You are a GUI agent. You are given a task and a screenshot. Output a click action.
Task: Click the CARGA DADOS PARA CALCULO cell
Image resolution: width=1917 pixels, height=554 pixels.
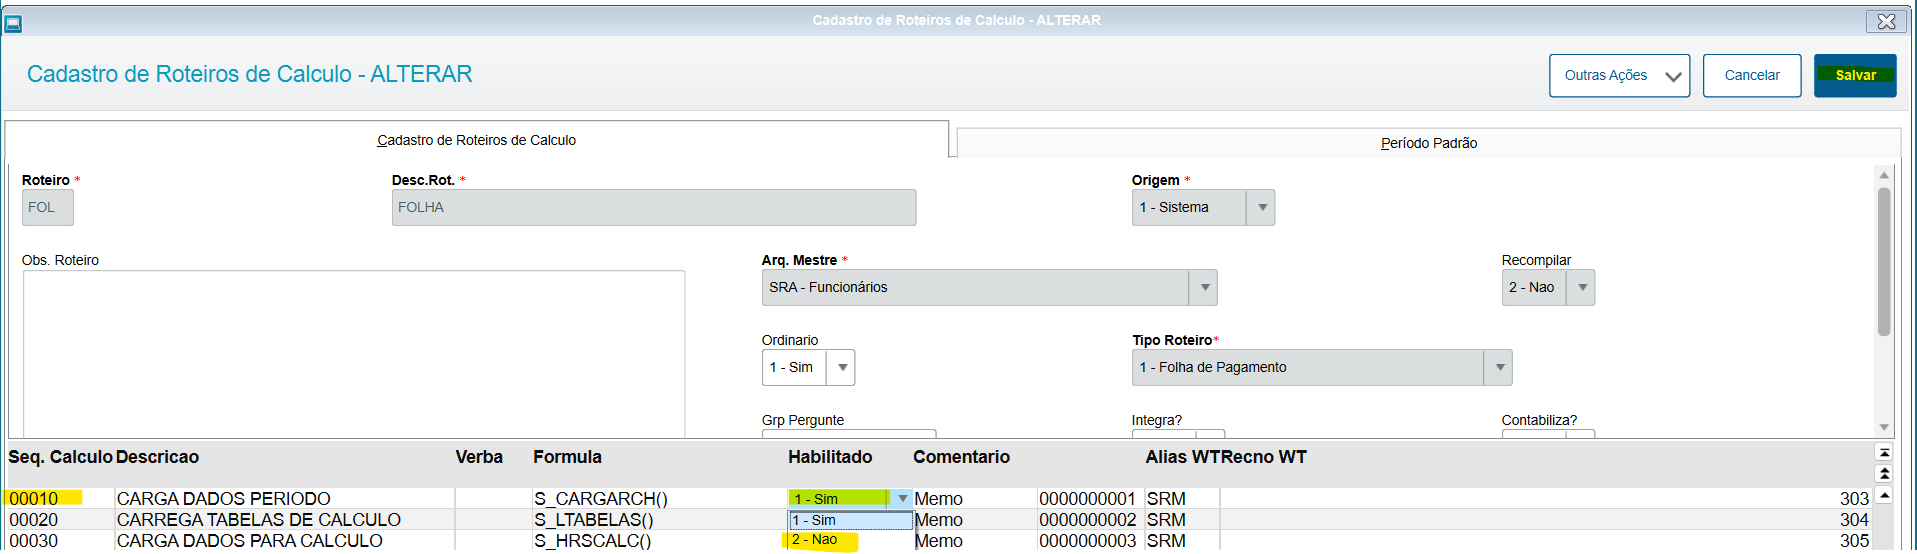[284, 541]
